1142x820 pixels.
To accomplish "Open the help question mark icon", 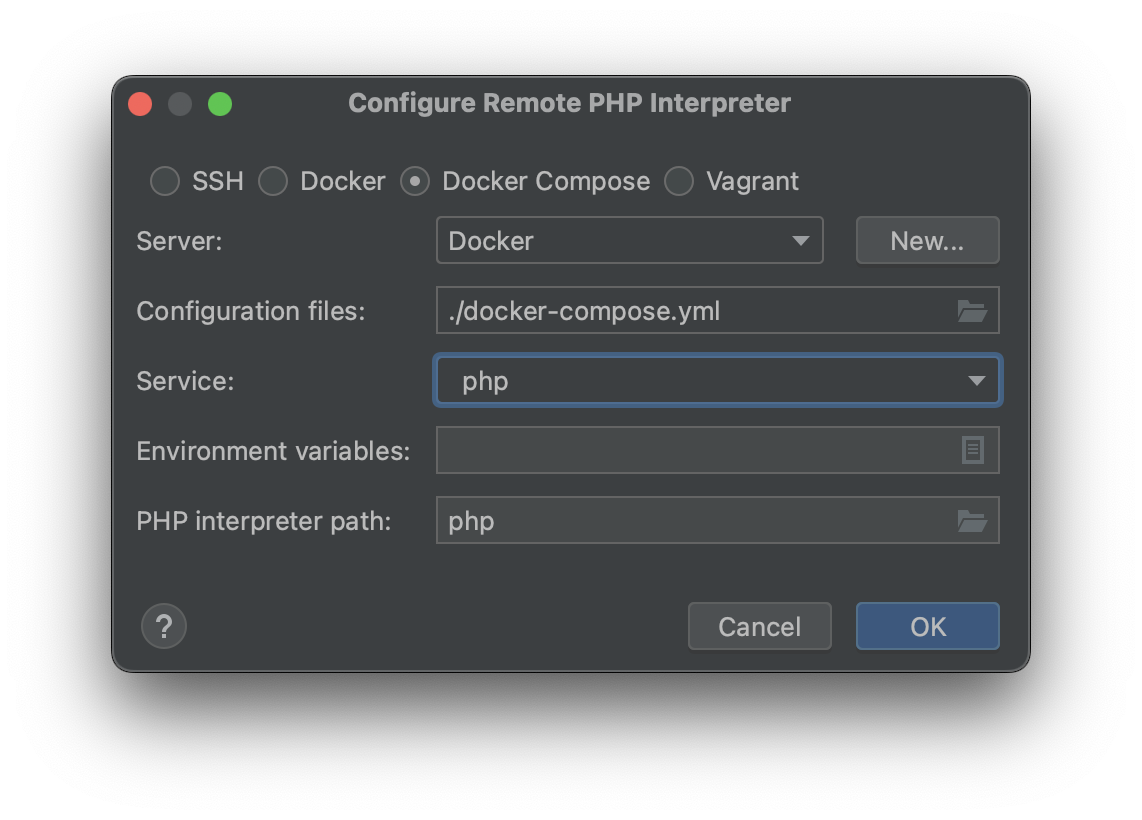I will click(x=164, y=626).
